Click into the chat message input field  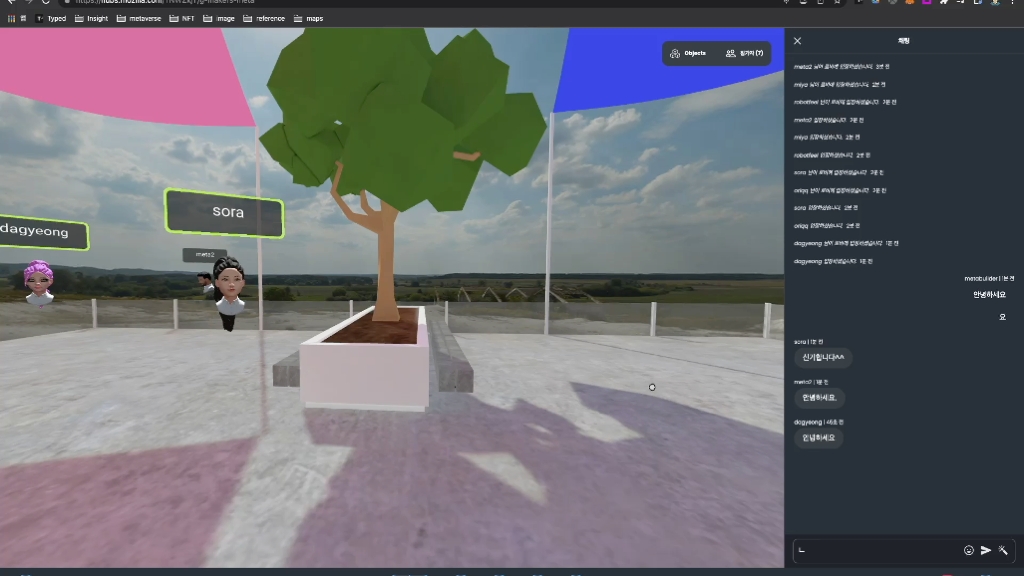click(875, 550)
